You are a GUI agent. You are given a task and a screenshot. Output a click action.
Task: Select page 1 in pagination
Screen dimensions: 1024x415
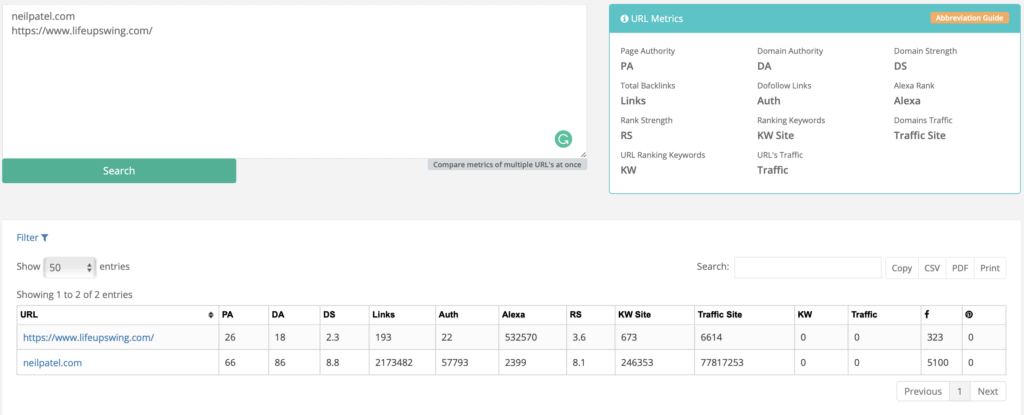click(x=959, y=391)
